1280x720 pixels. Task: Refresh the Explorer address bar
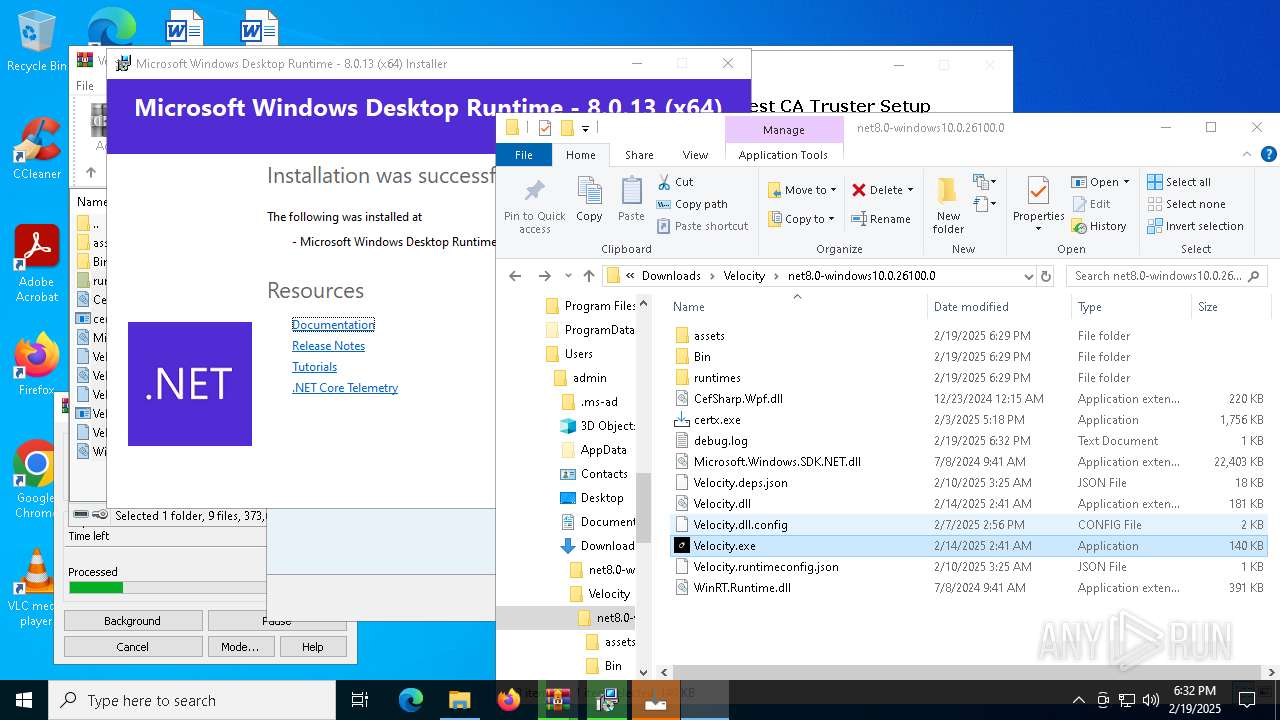1046,276
